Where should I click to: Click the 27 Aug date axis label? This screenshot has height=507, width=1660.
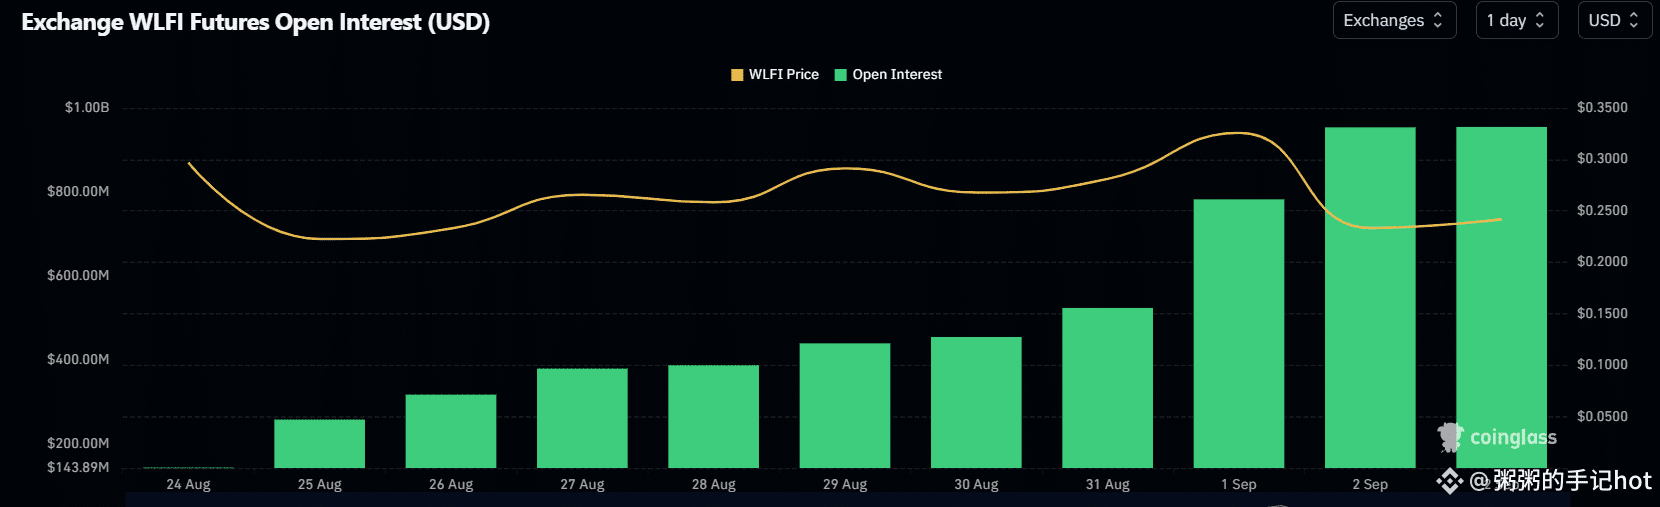pos(582,484)
